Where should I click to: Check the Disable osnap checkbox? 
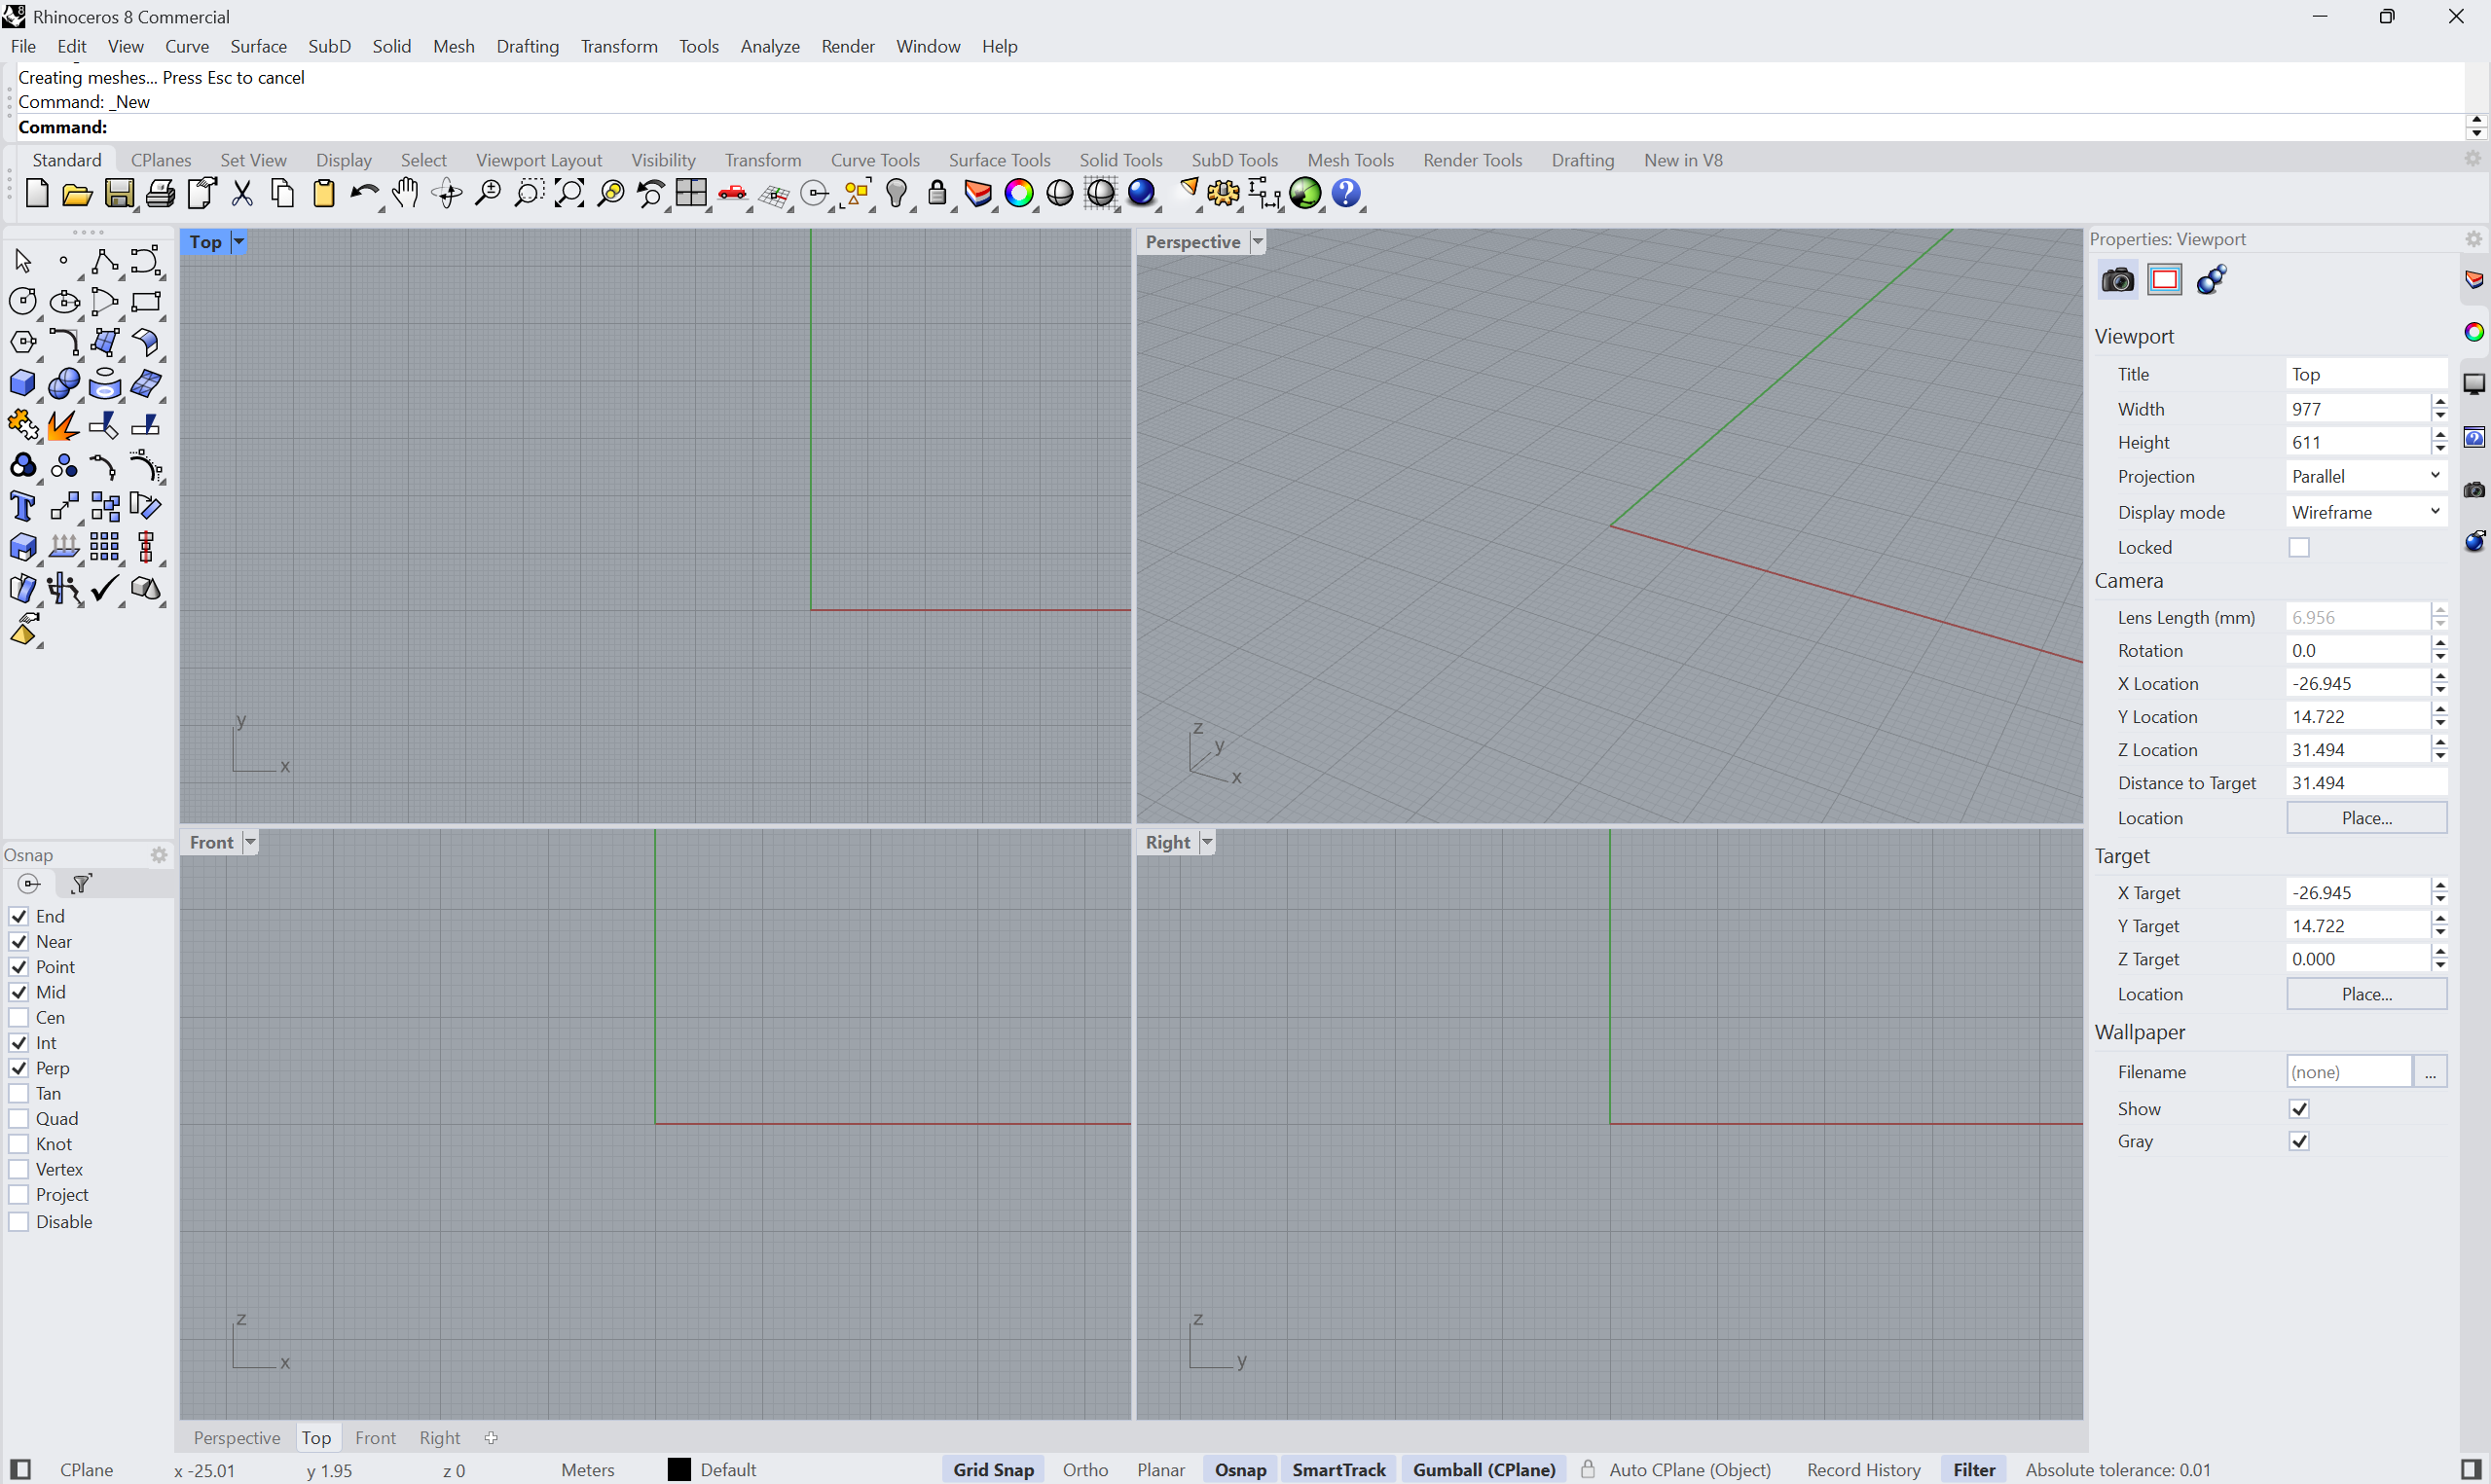pyautogui.click(x=19, y=1221)
